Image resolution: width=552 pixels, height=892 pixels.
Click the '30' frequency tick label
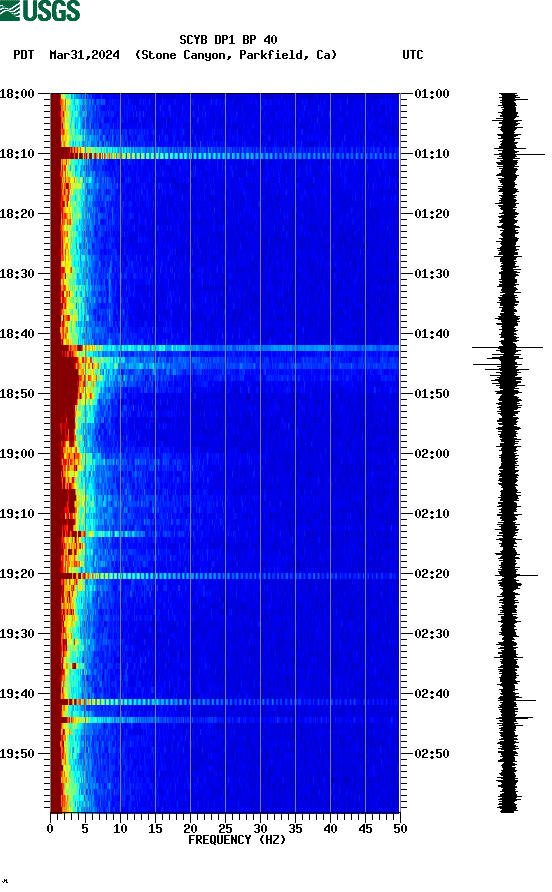pyautogui.click(x=260, y=829)
